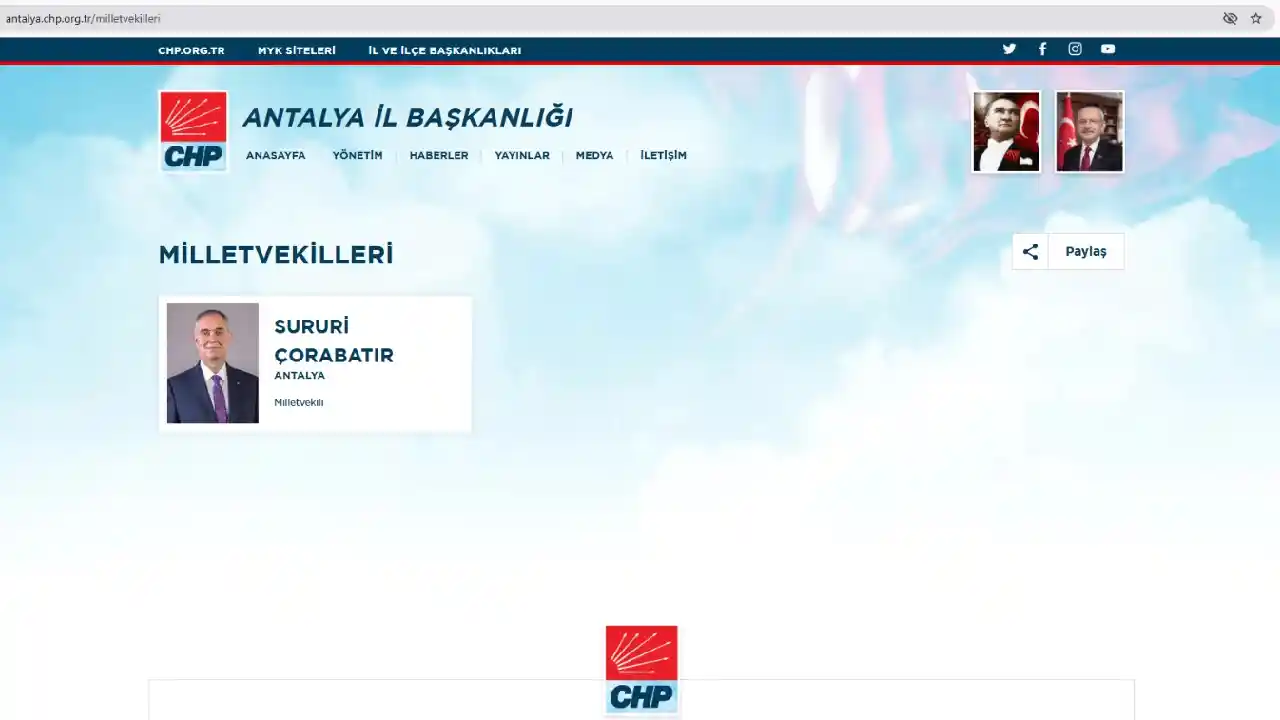The height and width of the screenshot is (720, 1280).
Task: Click Sururi Çorabatır portrait photo
Action: tap(213, 363)
